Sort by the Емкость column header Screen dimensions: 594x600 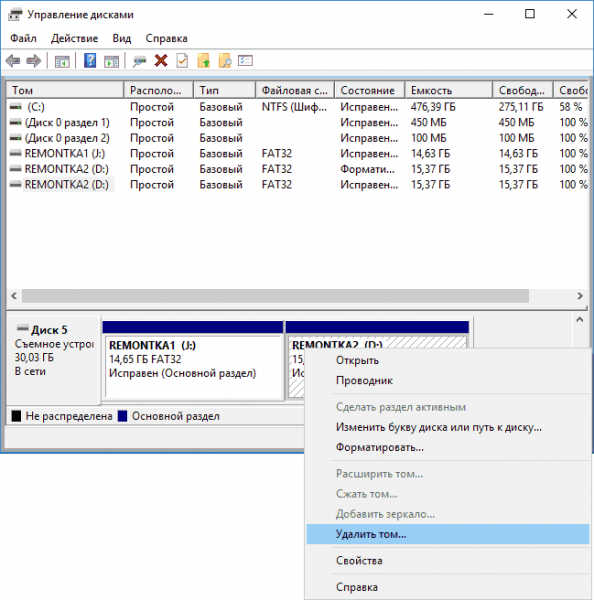coord(449,90)
